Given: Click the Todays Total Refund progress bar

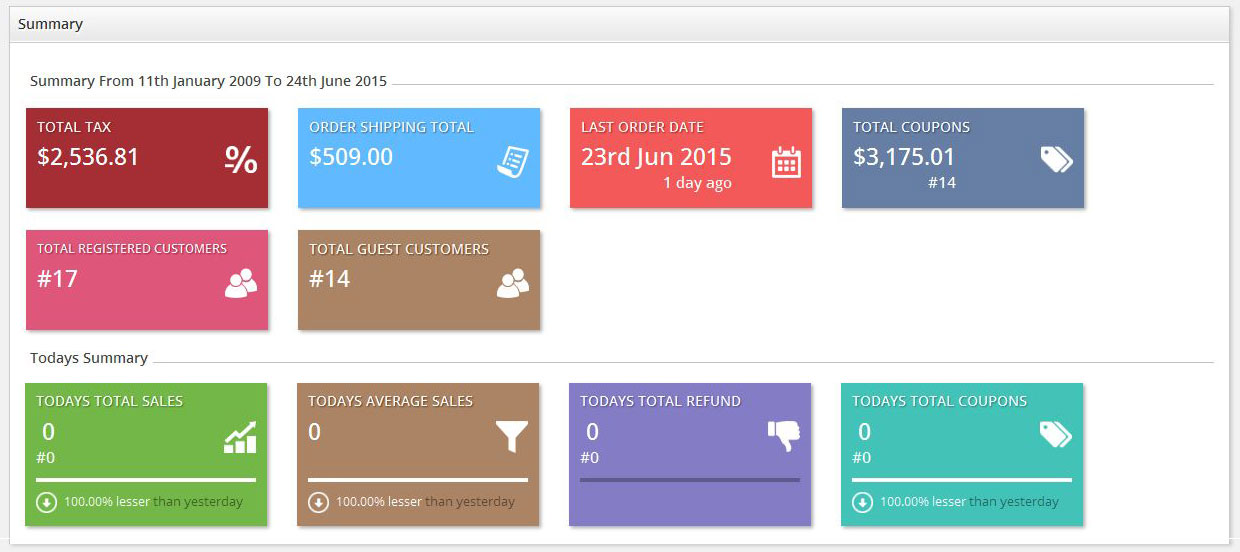Looking at the screenshot, I should pyautogui.click(x=690, y=480).
